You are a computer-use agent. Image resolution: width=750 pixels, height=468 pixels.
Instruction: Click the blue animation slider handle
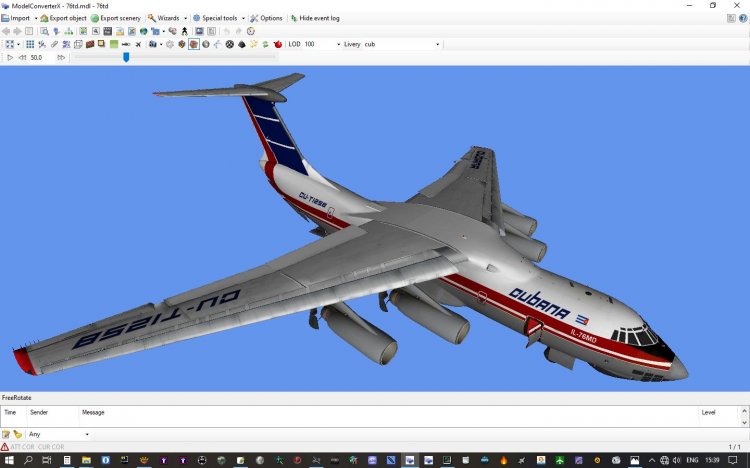[x=126, y=57]
